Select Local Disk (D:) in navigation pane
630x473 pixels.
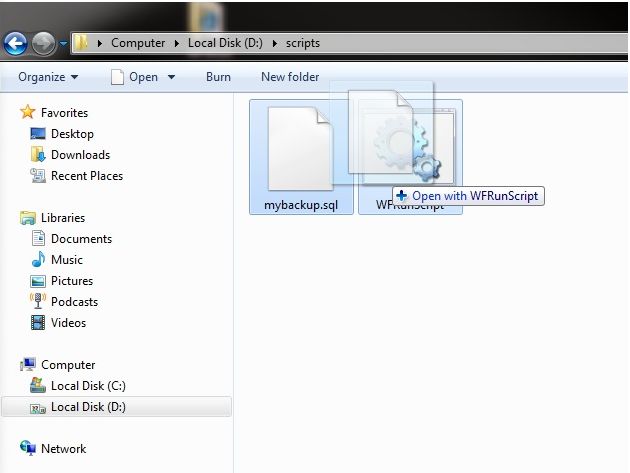tap(88, 407)
